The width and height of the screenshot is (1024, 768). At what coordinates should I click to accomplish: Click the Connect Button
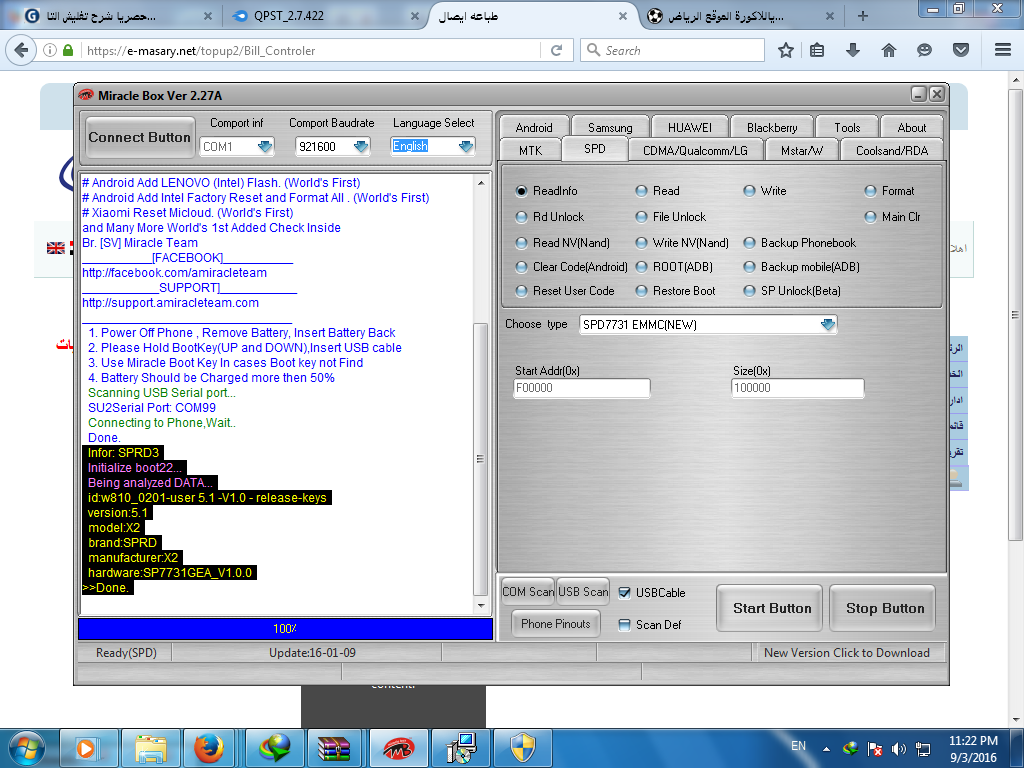pos(140,137)
